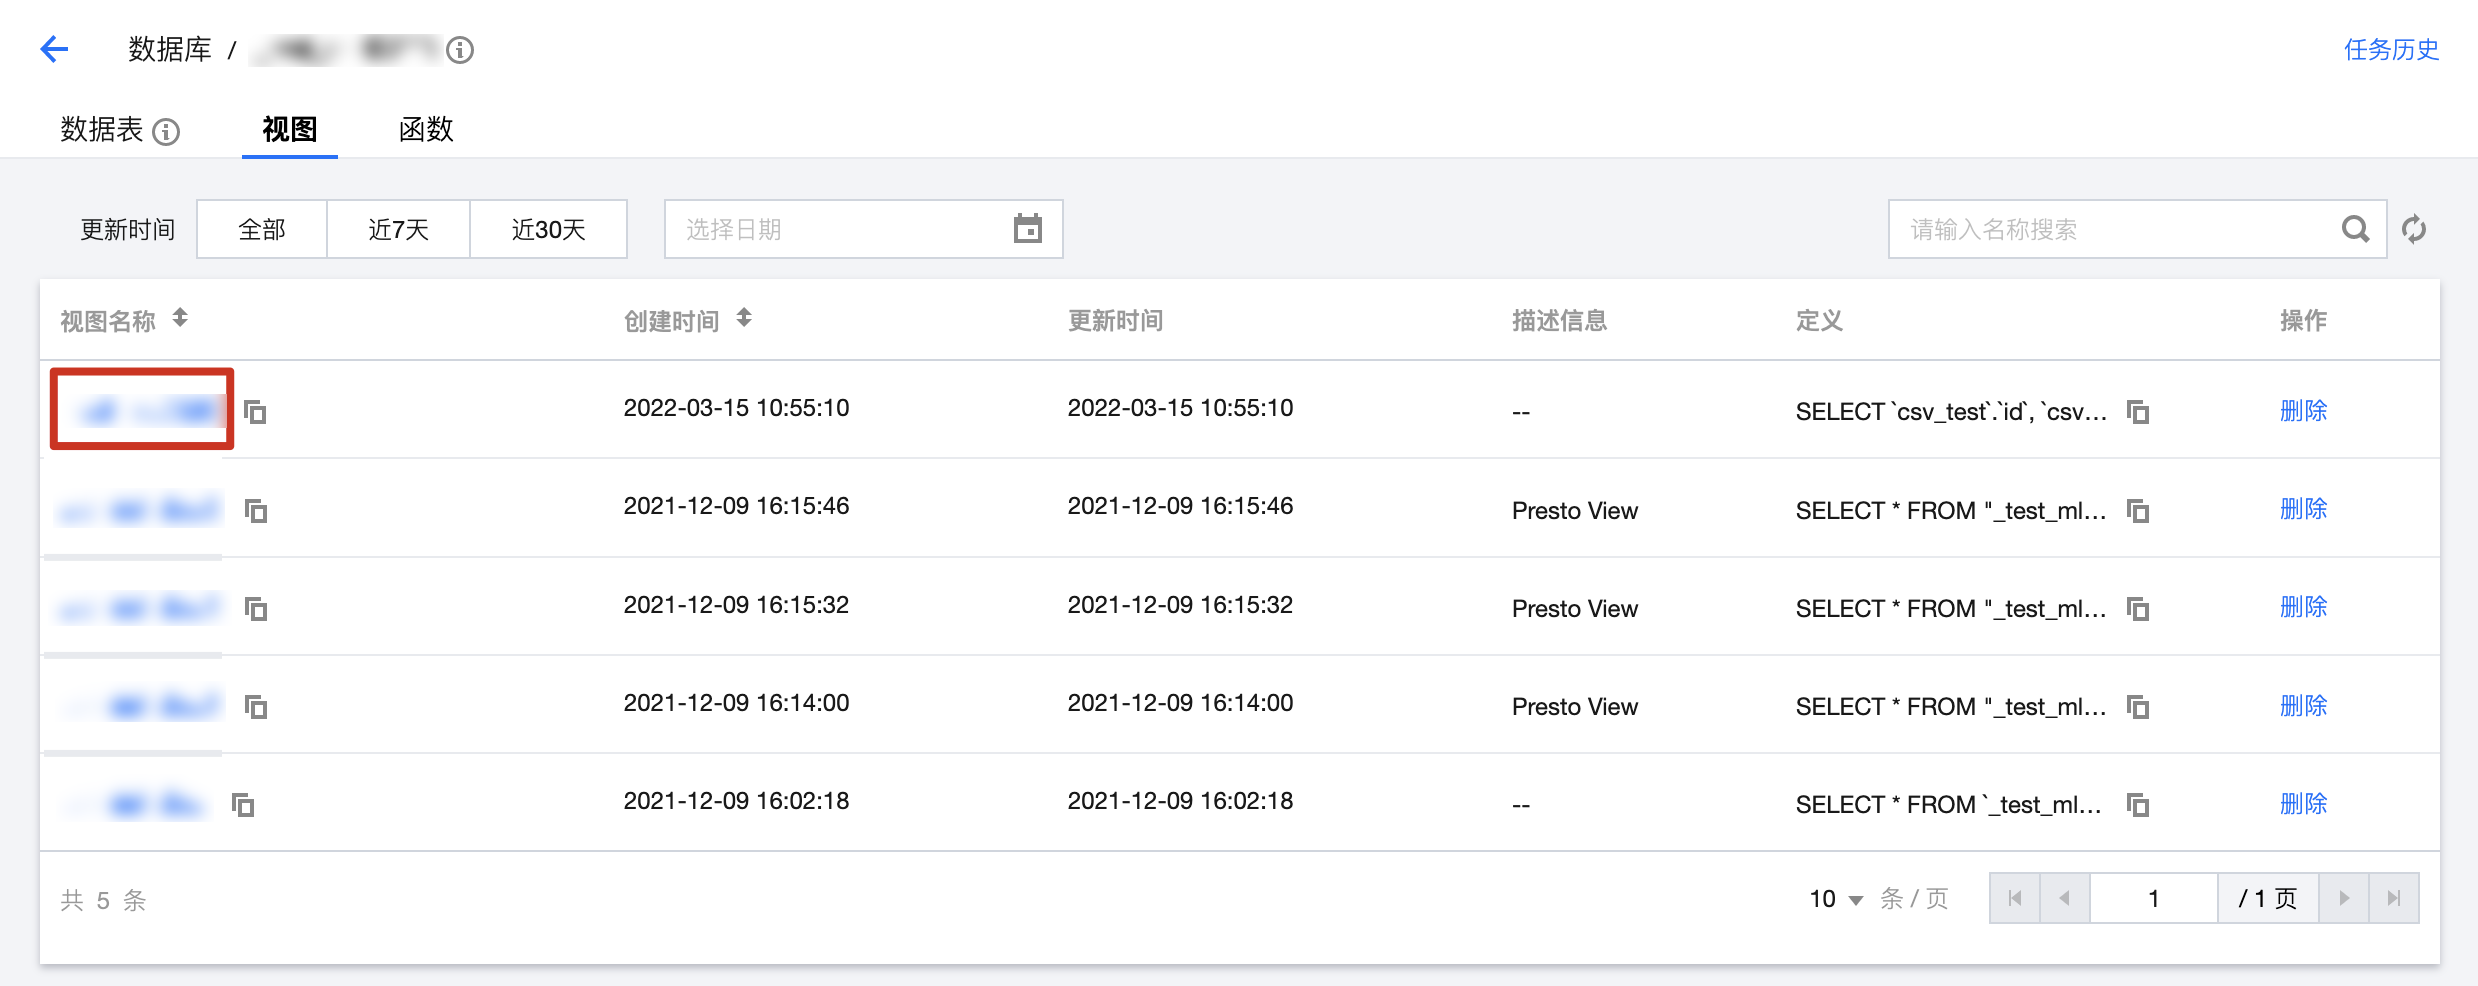The height and width of the screenshot is (986, 2478).
Task: Filter by 近30天 update time
Action: pos(548,229)
